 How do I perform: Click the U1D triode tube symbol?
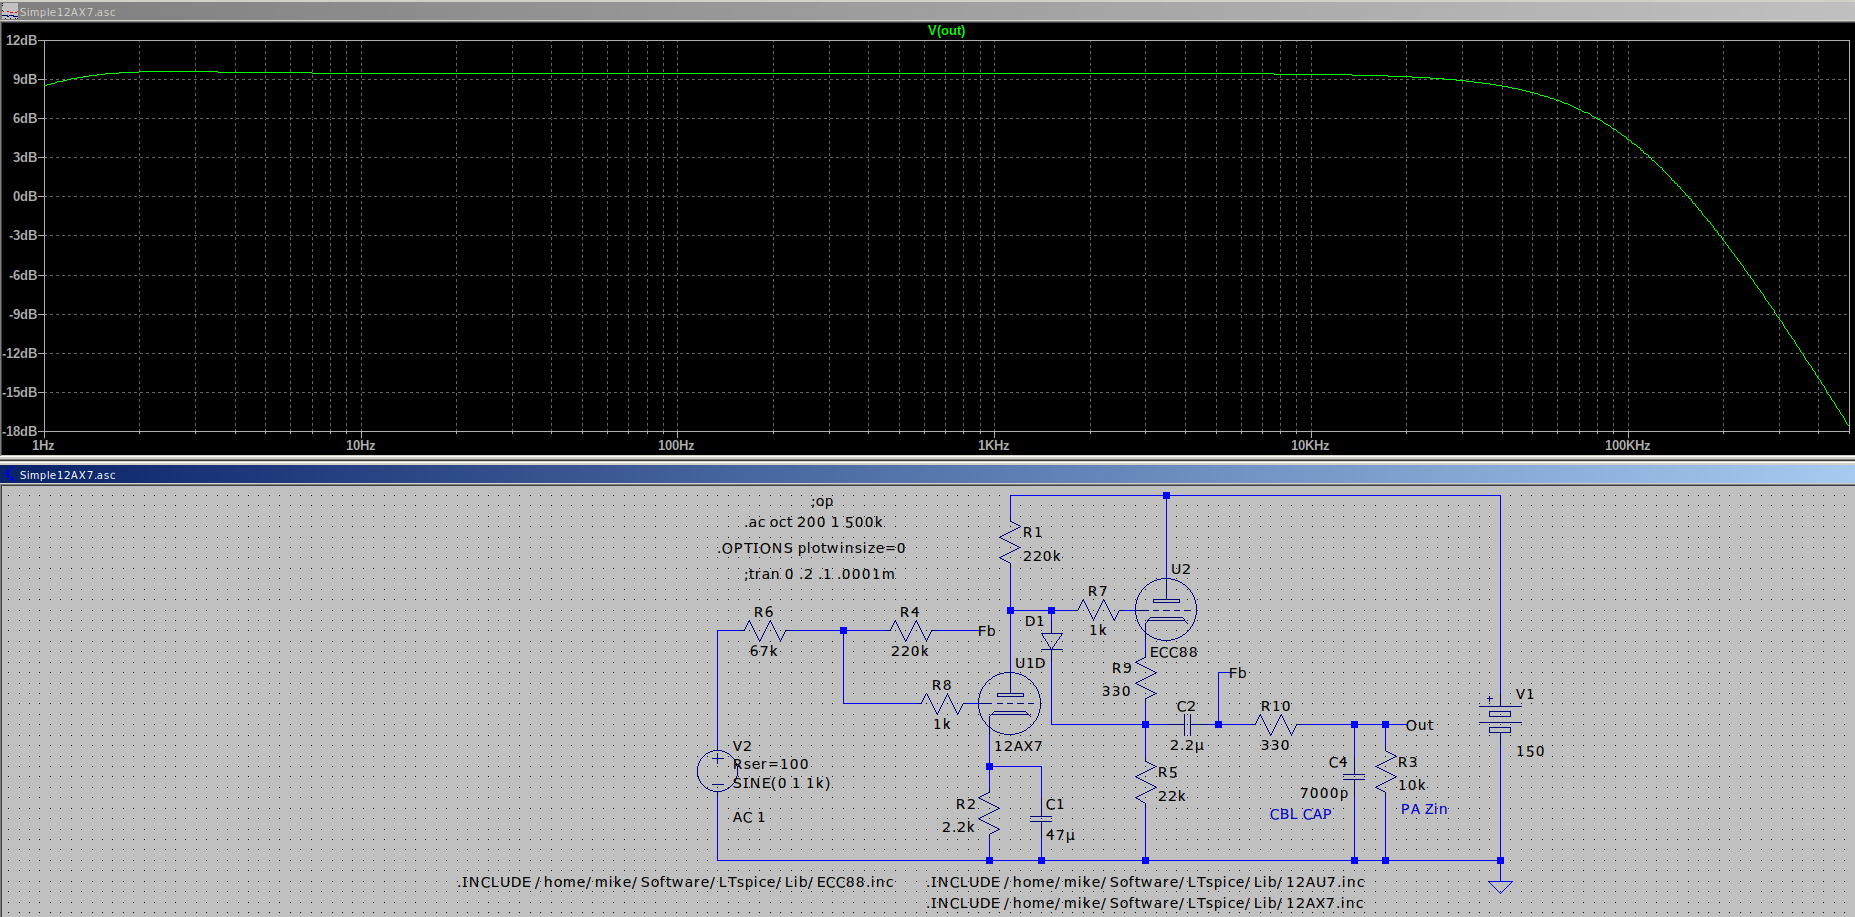(x=1010, y=703)
